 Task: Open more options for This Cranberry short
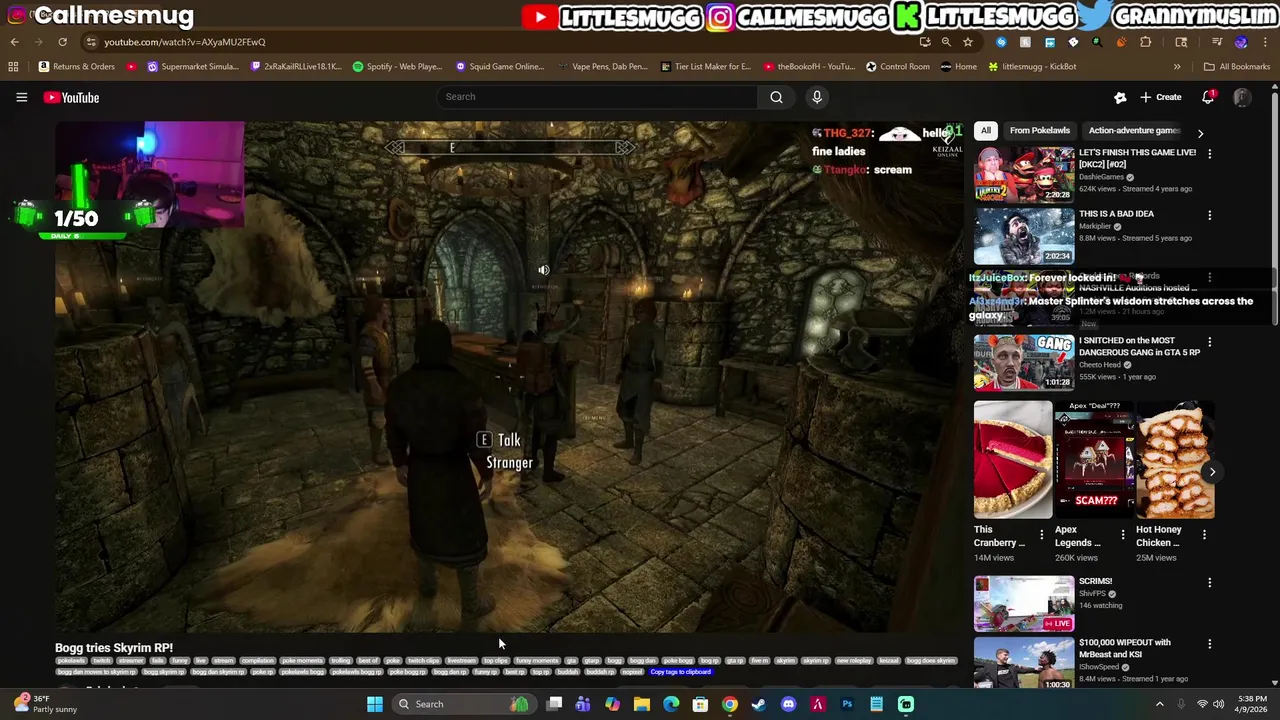[x=1041, y=535]
